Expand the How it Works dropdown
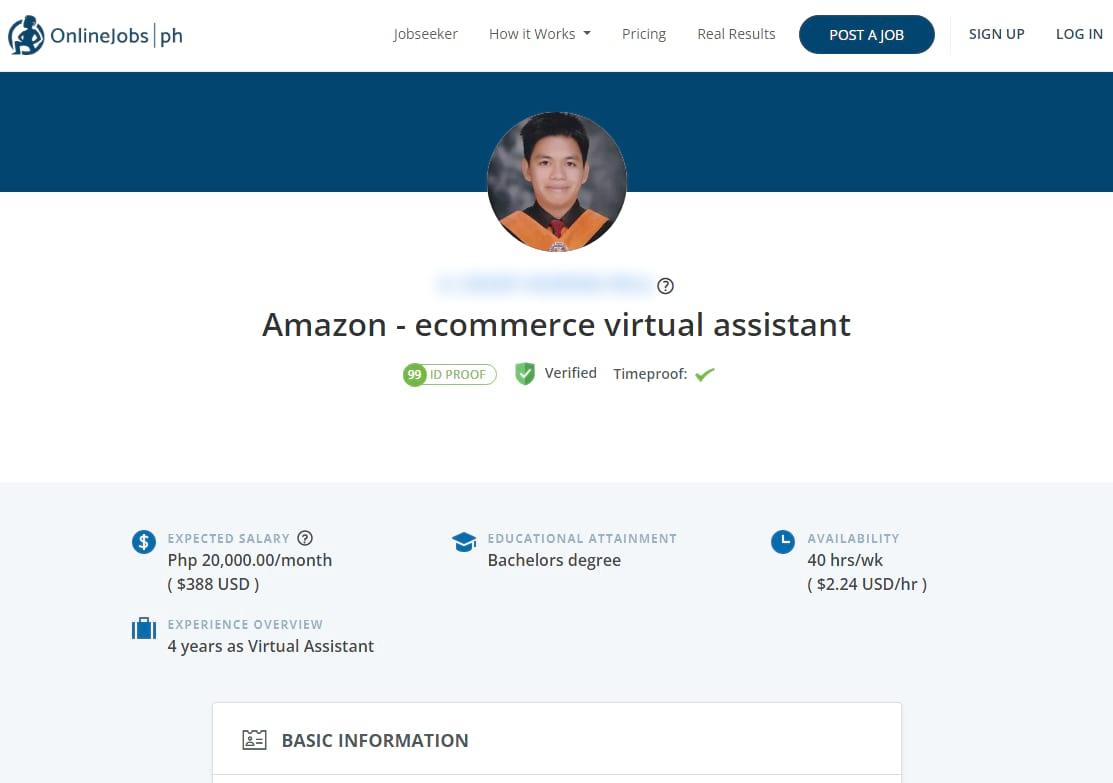Screen dimensions: 1113x783 tap(539, 33)
